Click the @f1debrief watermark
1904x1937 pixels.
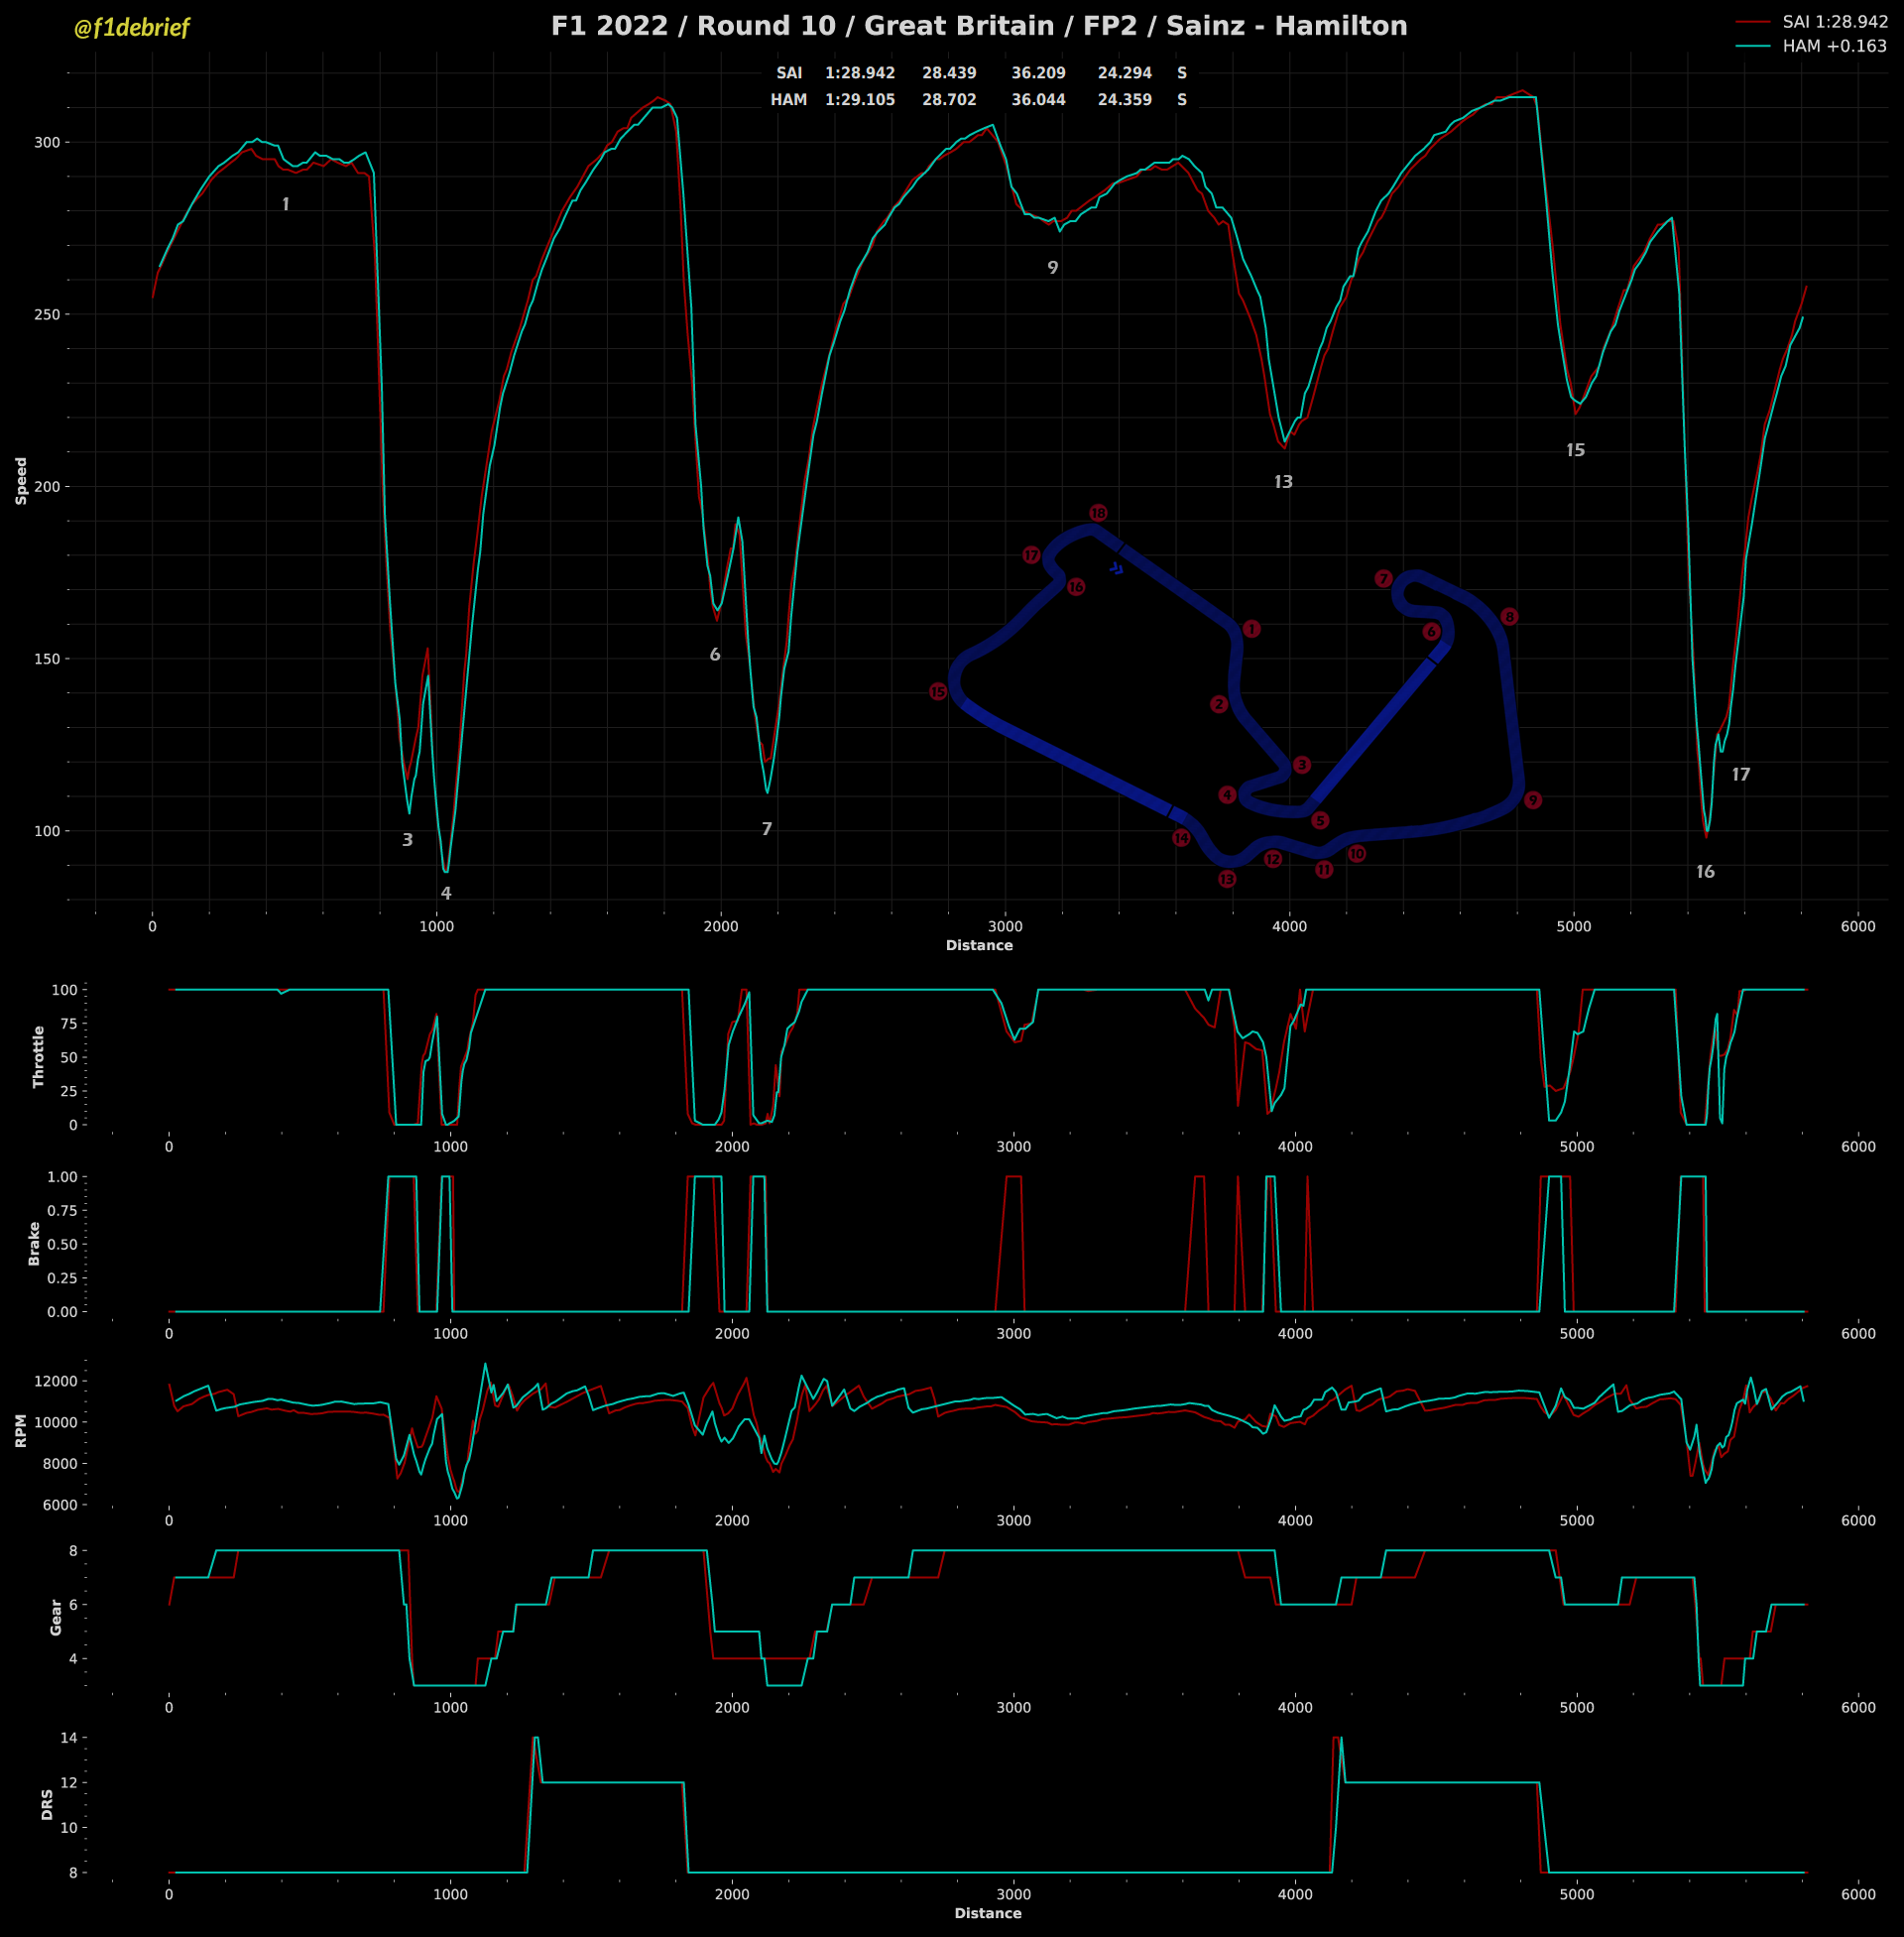(131, 28)
